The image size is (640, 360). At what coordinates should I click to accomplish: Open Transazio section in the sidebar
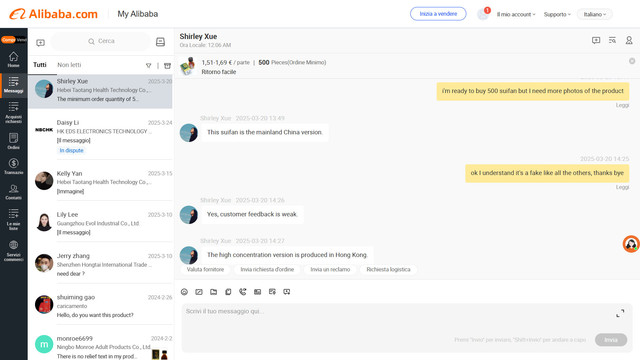pos(13,167)
